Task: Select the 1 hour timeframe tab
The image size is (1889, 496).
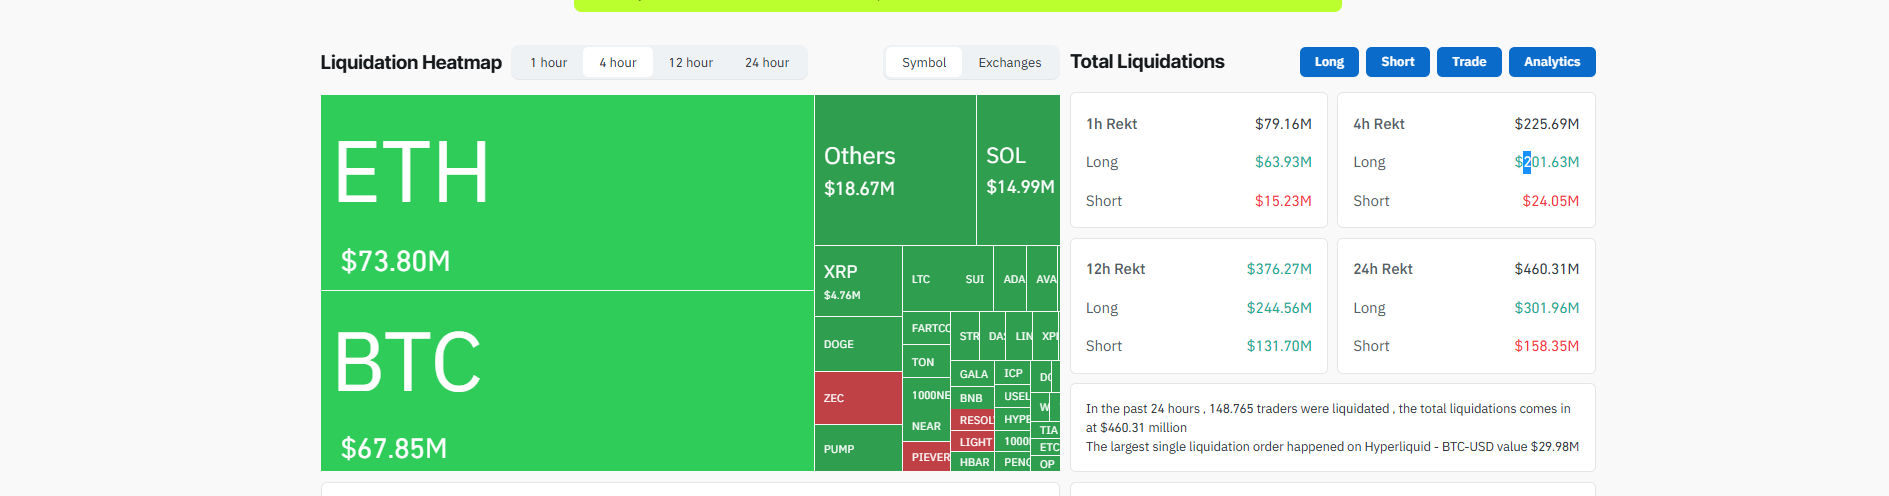Action: pyautogui.click(x=548, y=63)
